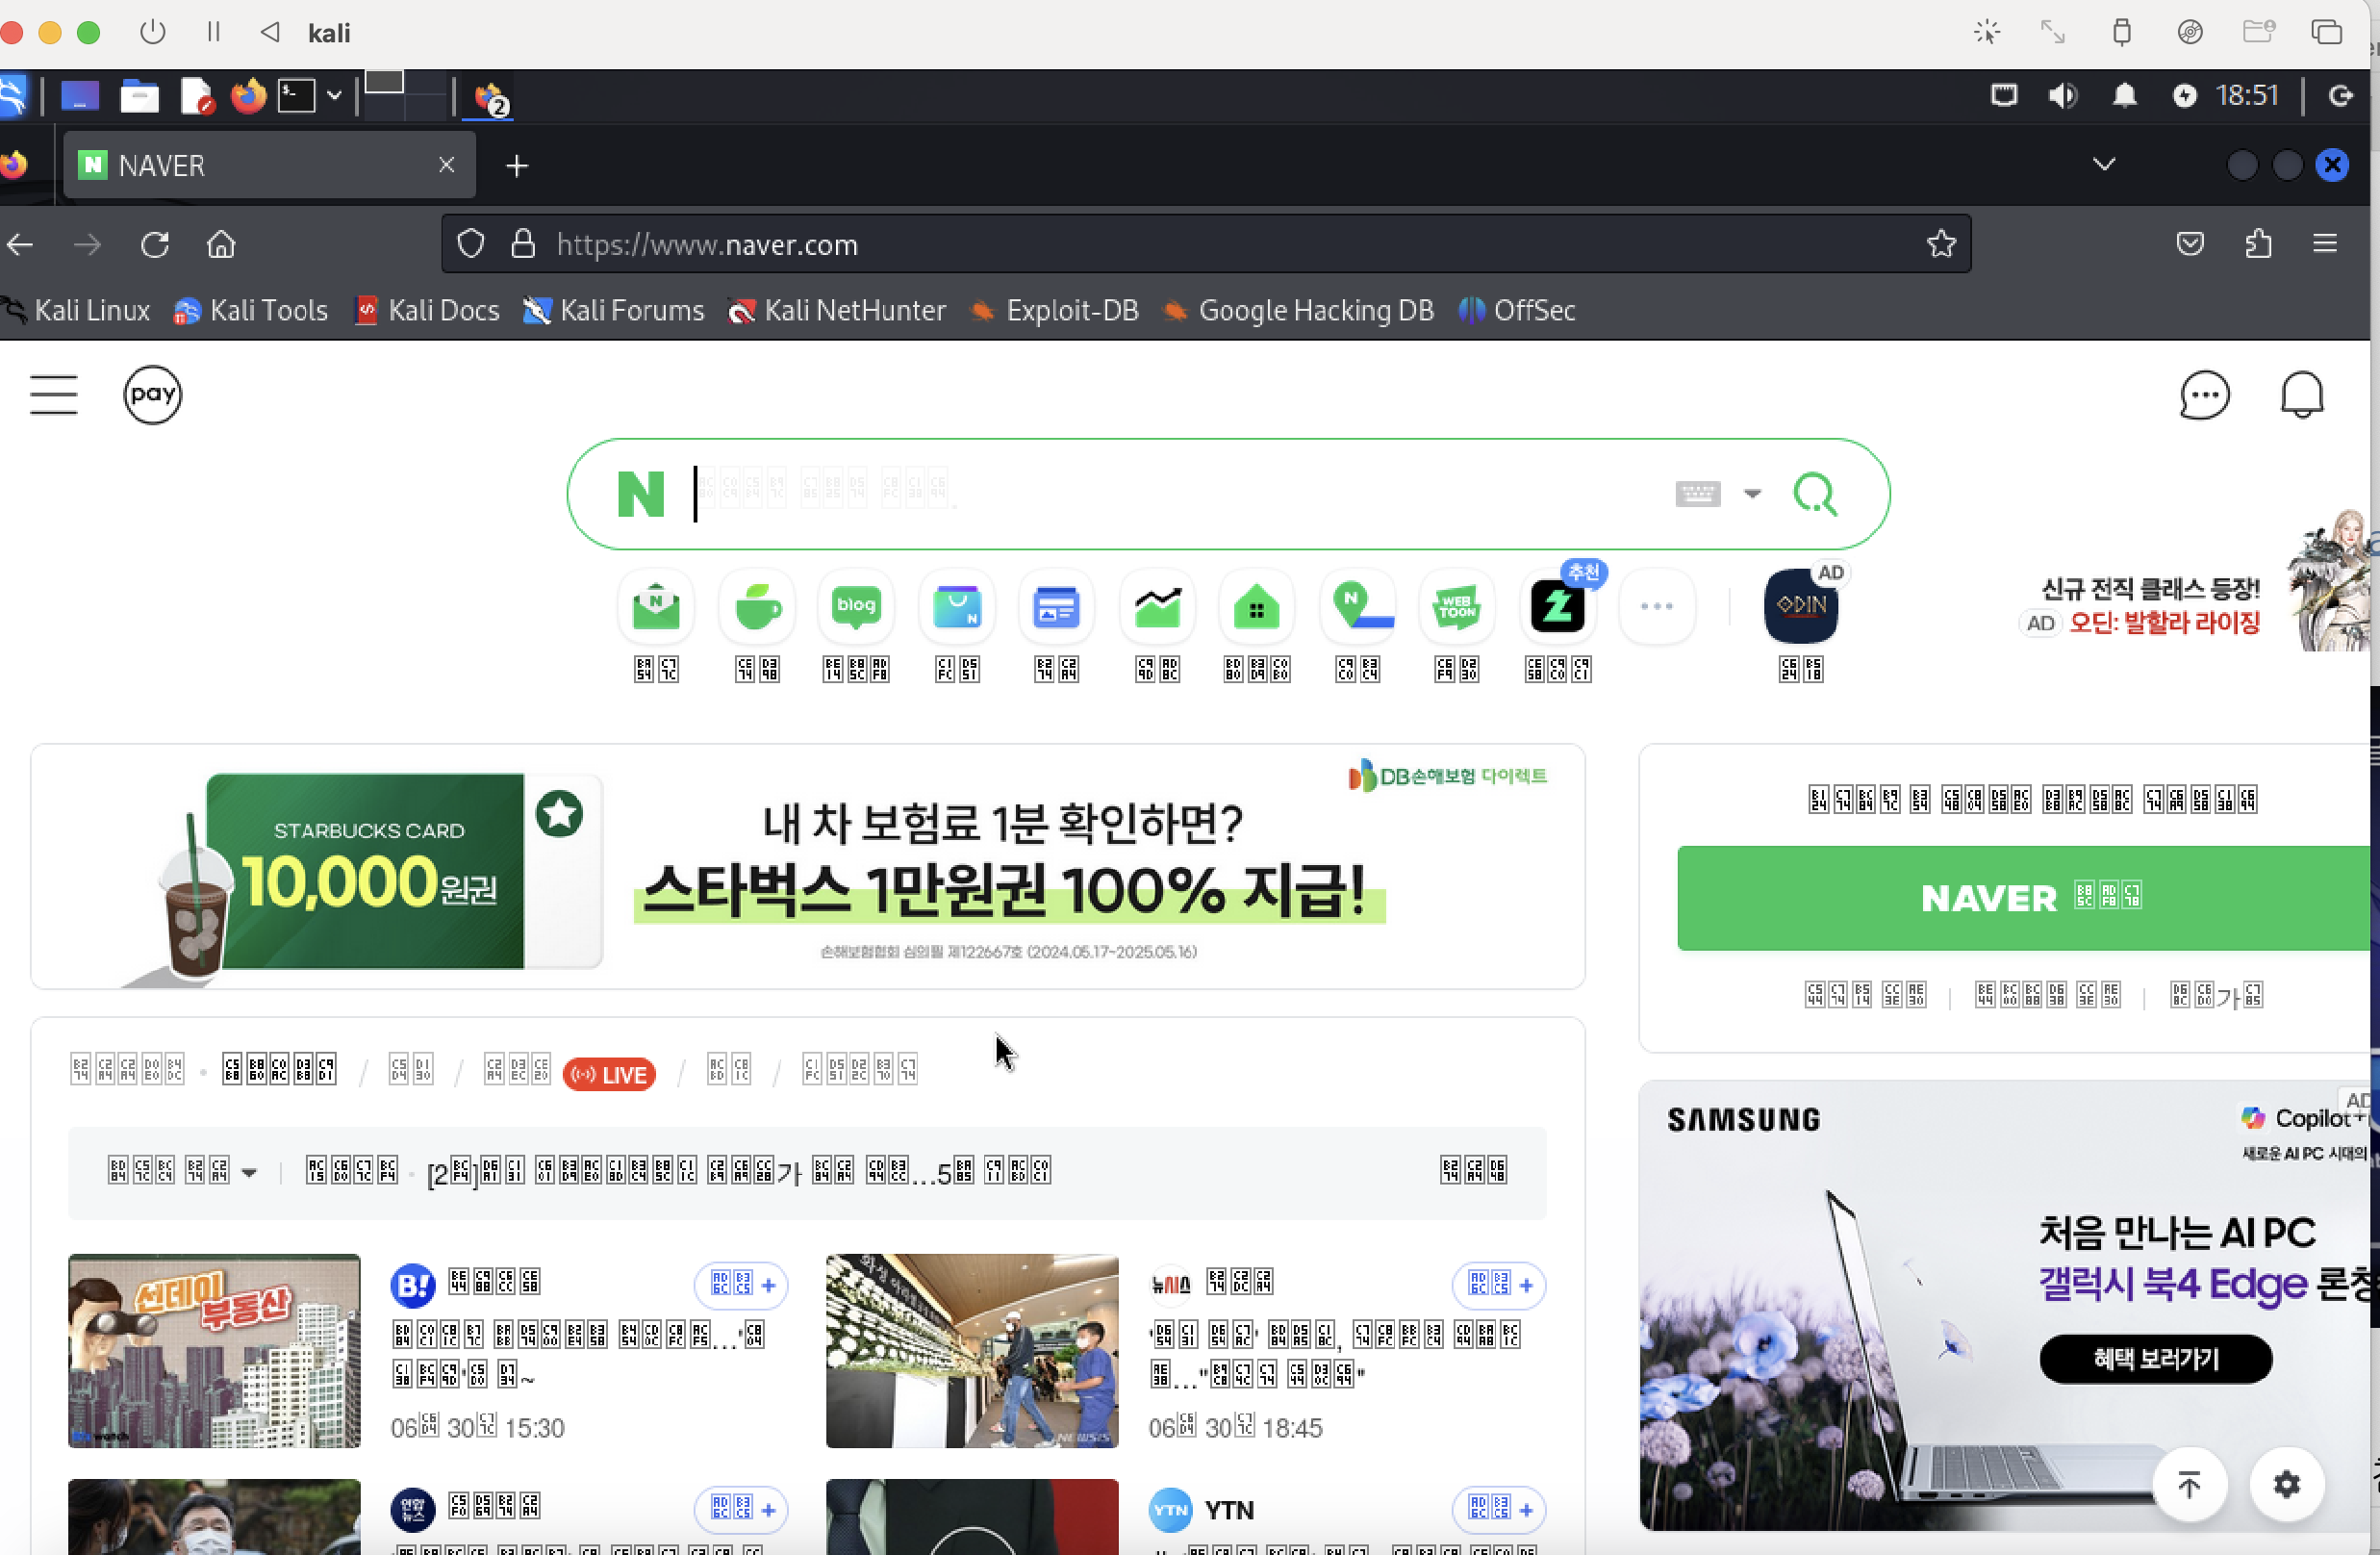The width and height of the screenshot is (2380, 1555).
Task: Subscribe to Newsis press plus button
Action: (x=1499, y=1285)
